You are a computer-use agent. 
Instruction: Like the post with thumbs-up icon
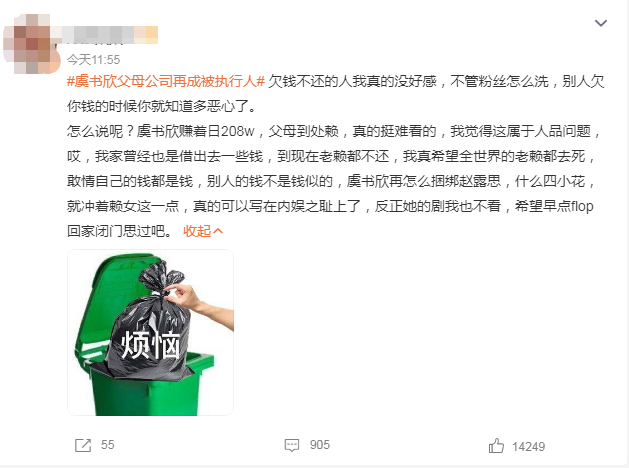click(x=496, y=446)
